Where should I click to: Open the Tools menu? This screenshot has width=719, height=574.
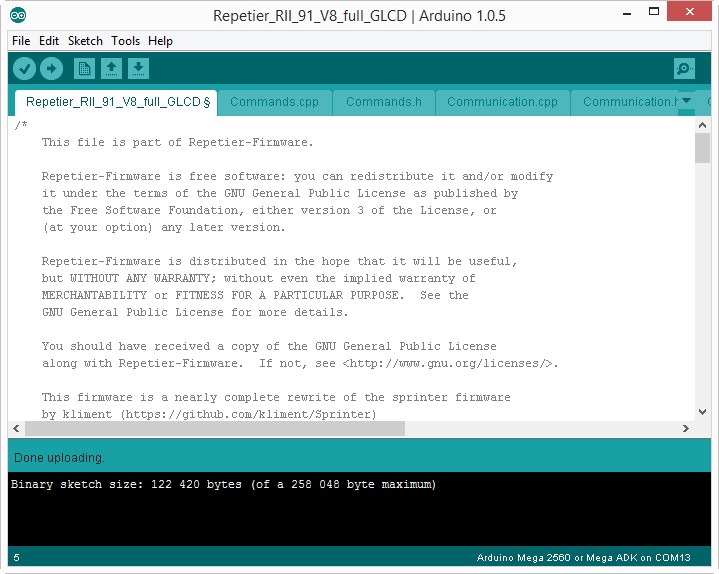(126, 41)
